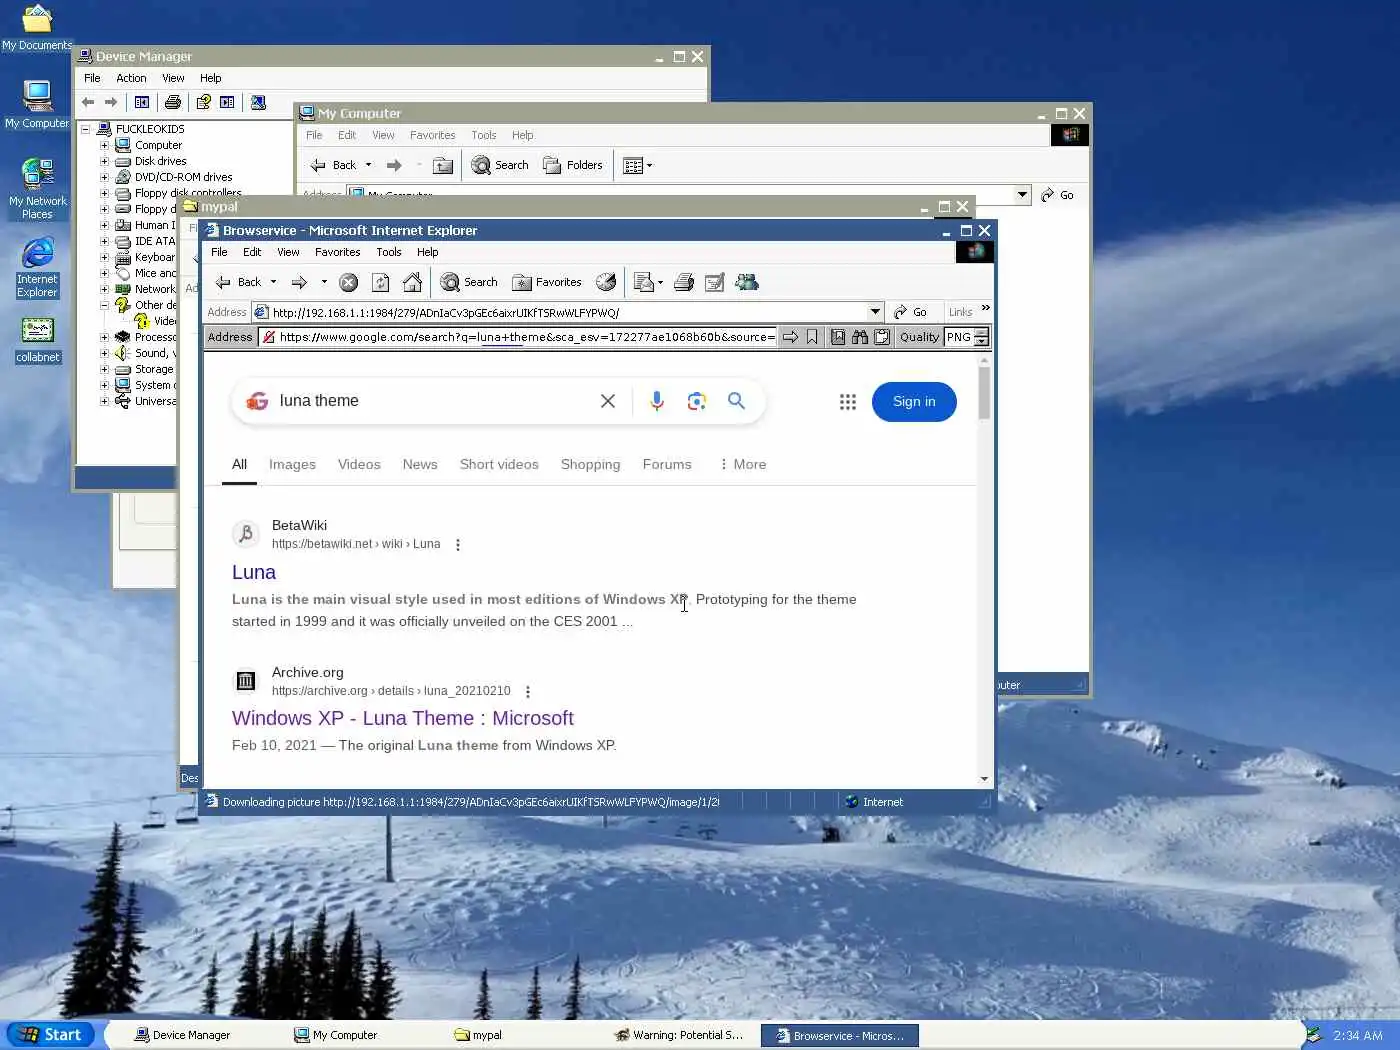This screenshot has height=1050, width=1400.
Task: Open Warning: Potential S... taskbar item
Action: [x=682, y=1035]
